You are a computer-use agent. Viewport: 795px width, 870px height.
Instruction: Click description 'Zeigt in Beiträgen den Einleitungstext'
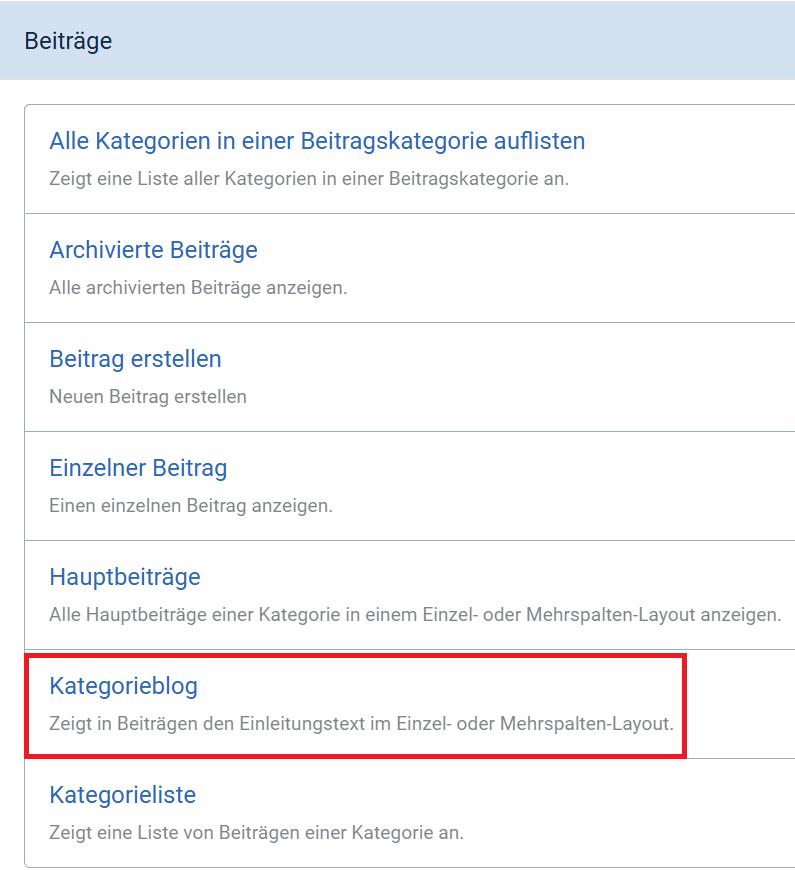361,723
